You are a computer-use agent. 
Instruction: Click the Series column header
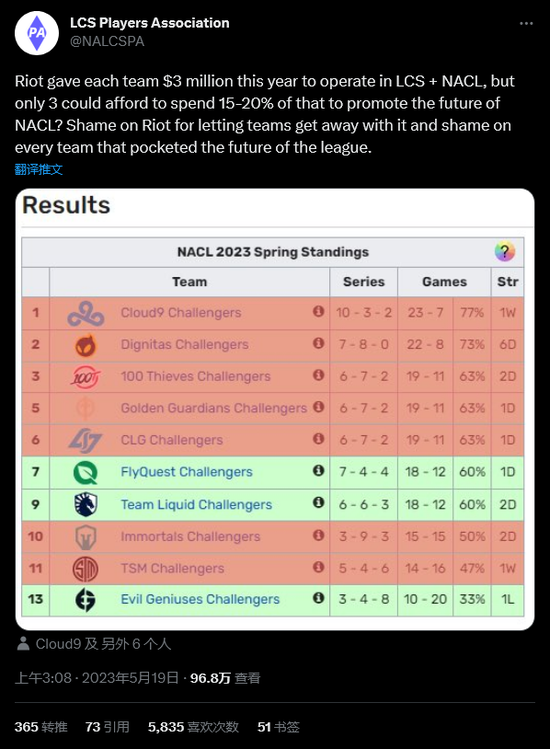[x=364, y=282]
